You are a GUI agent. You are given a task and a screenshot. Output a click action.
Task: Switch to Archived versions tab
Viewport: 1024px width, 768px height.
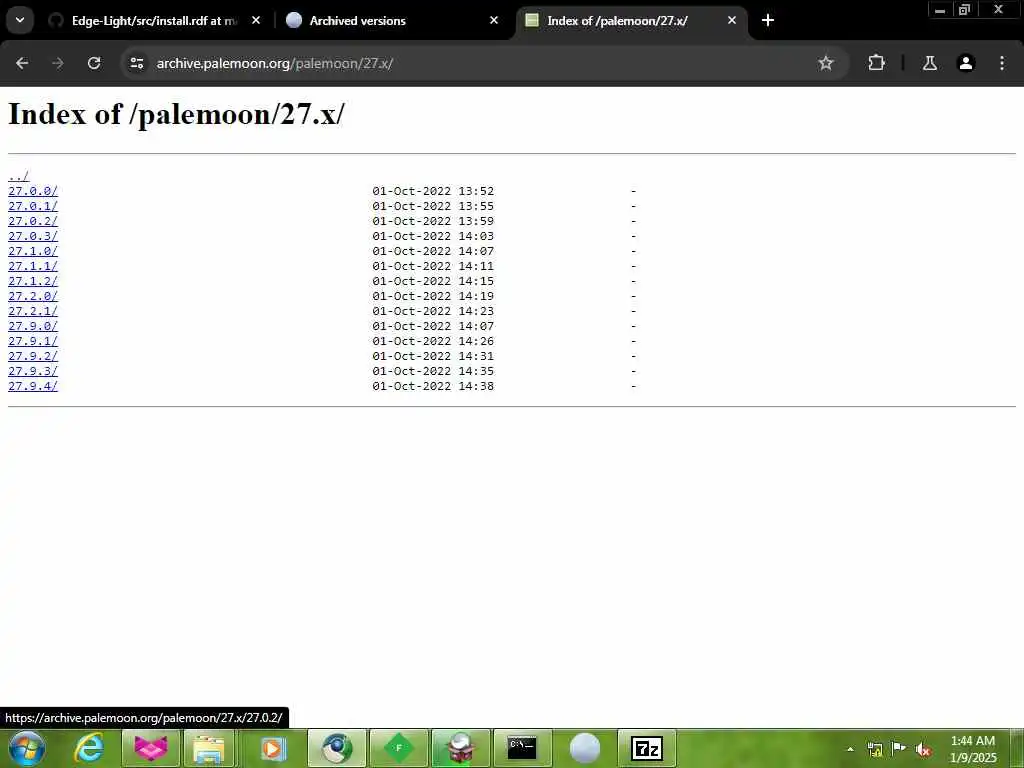[x=392, y=20]
